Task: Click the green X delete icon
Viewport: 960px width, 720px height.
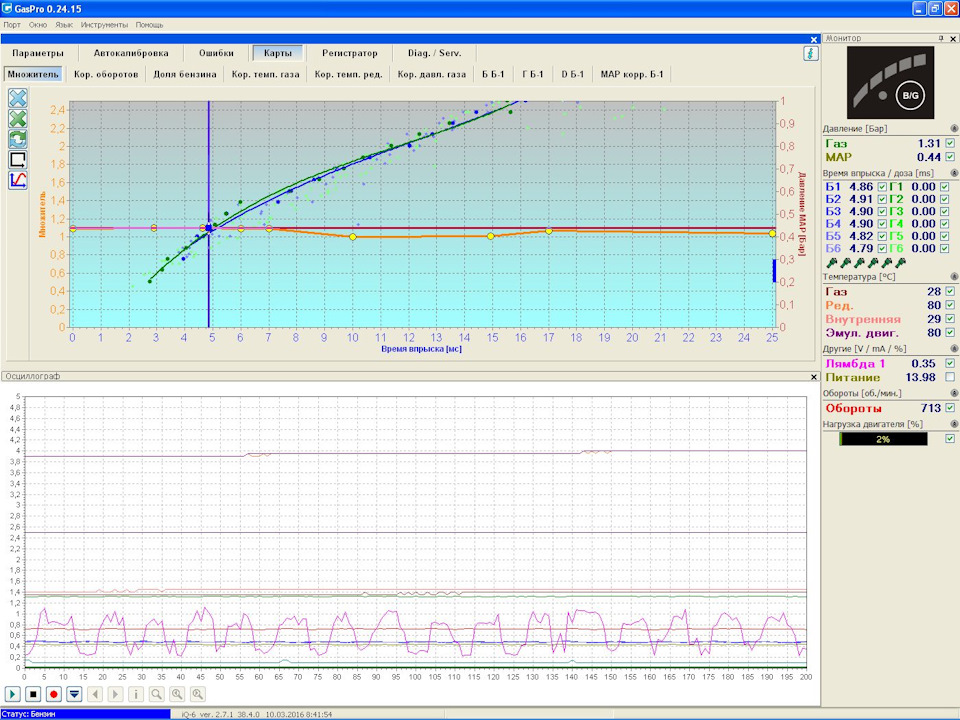Action: tap(18, 119)
